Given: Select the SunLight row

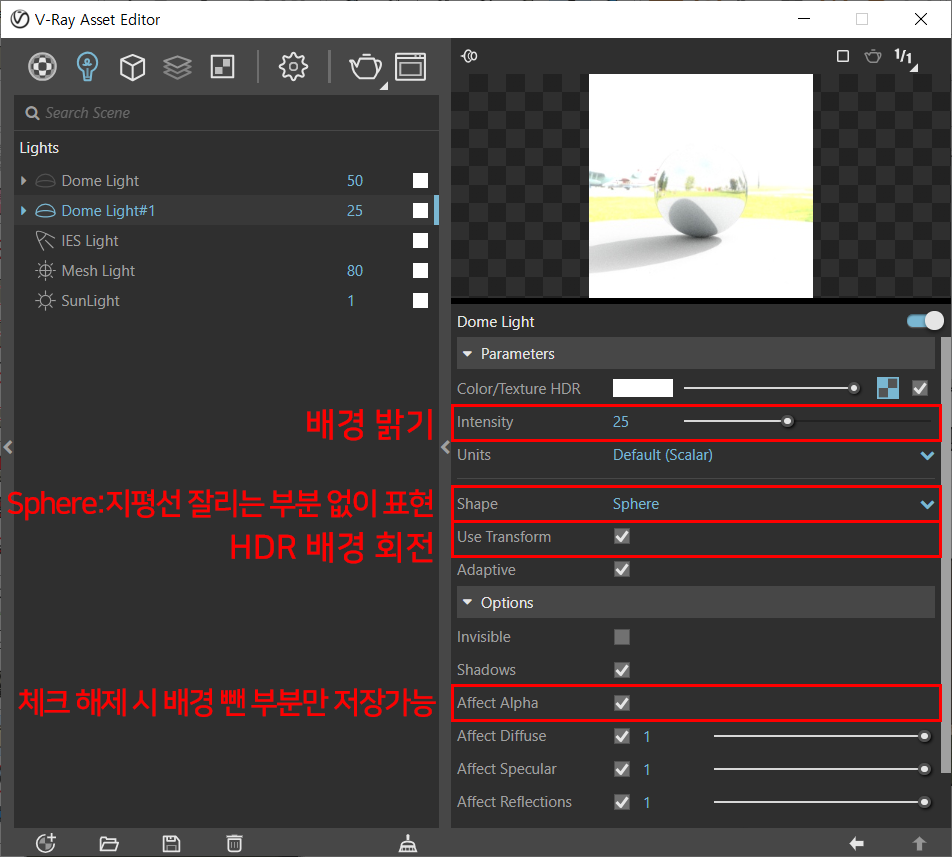Looking at the screenshot, I should [226, 301].
